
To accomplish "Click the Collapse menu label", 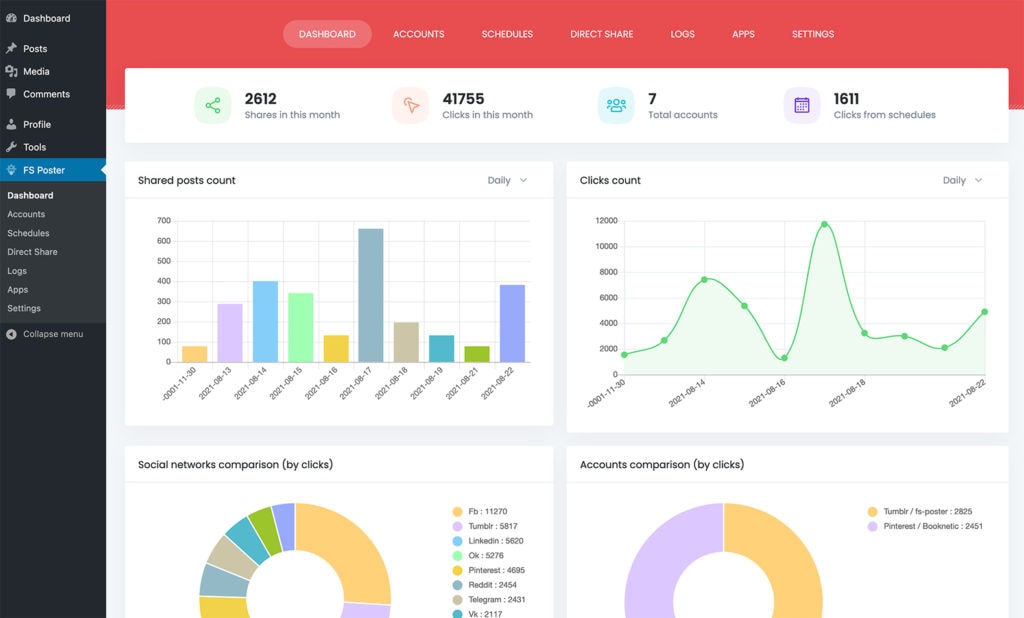I will coord(53,334).
